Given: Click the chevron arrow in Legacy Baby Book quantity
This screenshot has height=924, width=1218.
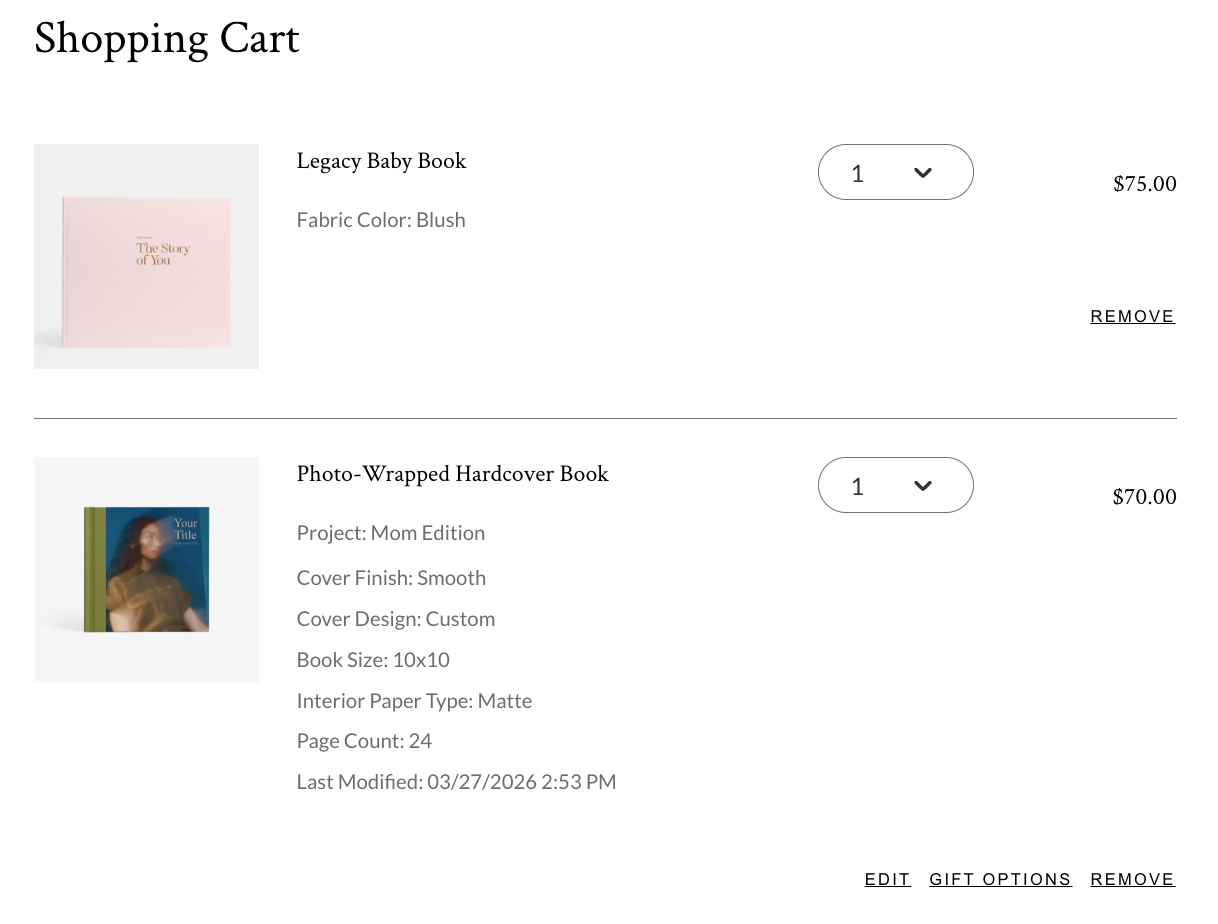Looking at the screenshot, I should pyautogui.click(x=923, y=173).
